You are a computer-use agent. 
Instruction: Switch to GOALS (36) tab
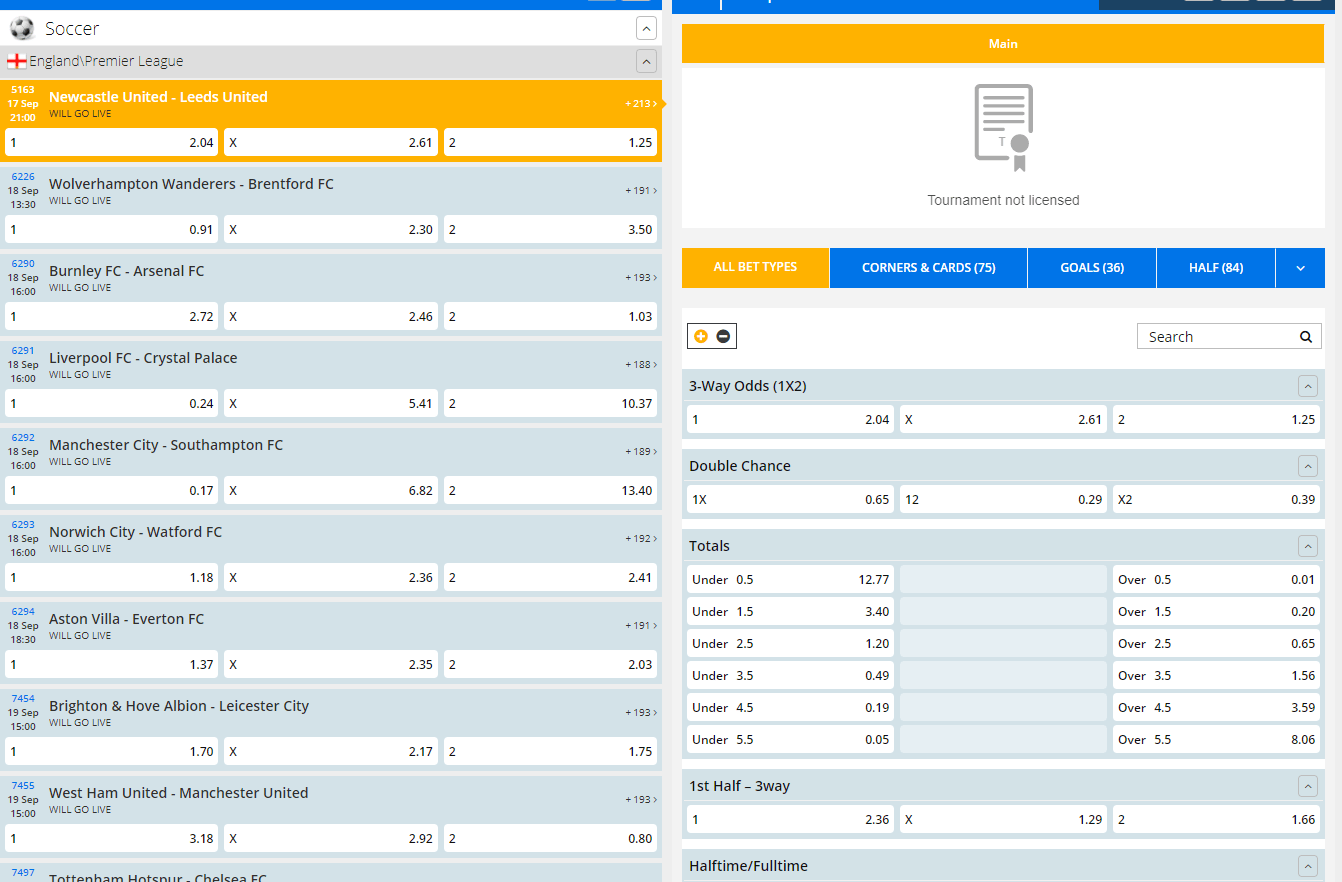1092,268
